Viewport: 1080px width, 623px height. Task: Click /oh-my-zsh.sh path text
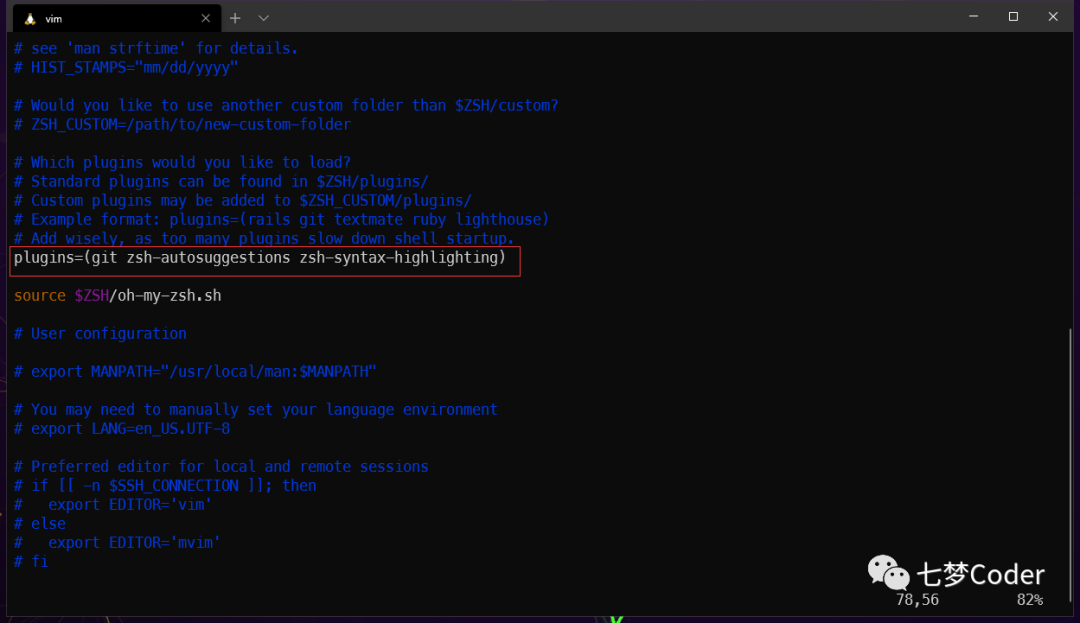(x=165, y=295)
